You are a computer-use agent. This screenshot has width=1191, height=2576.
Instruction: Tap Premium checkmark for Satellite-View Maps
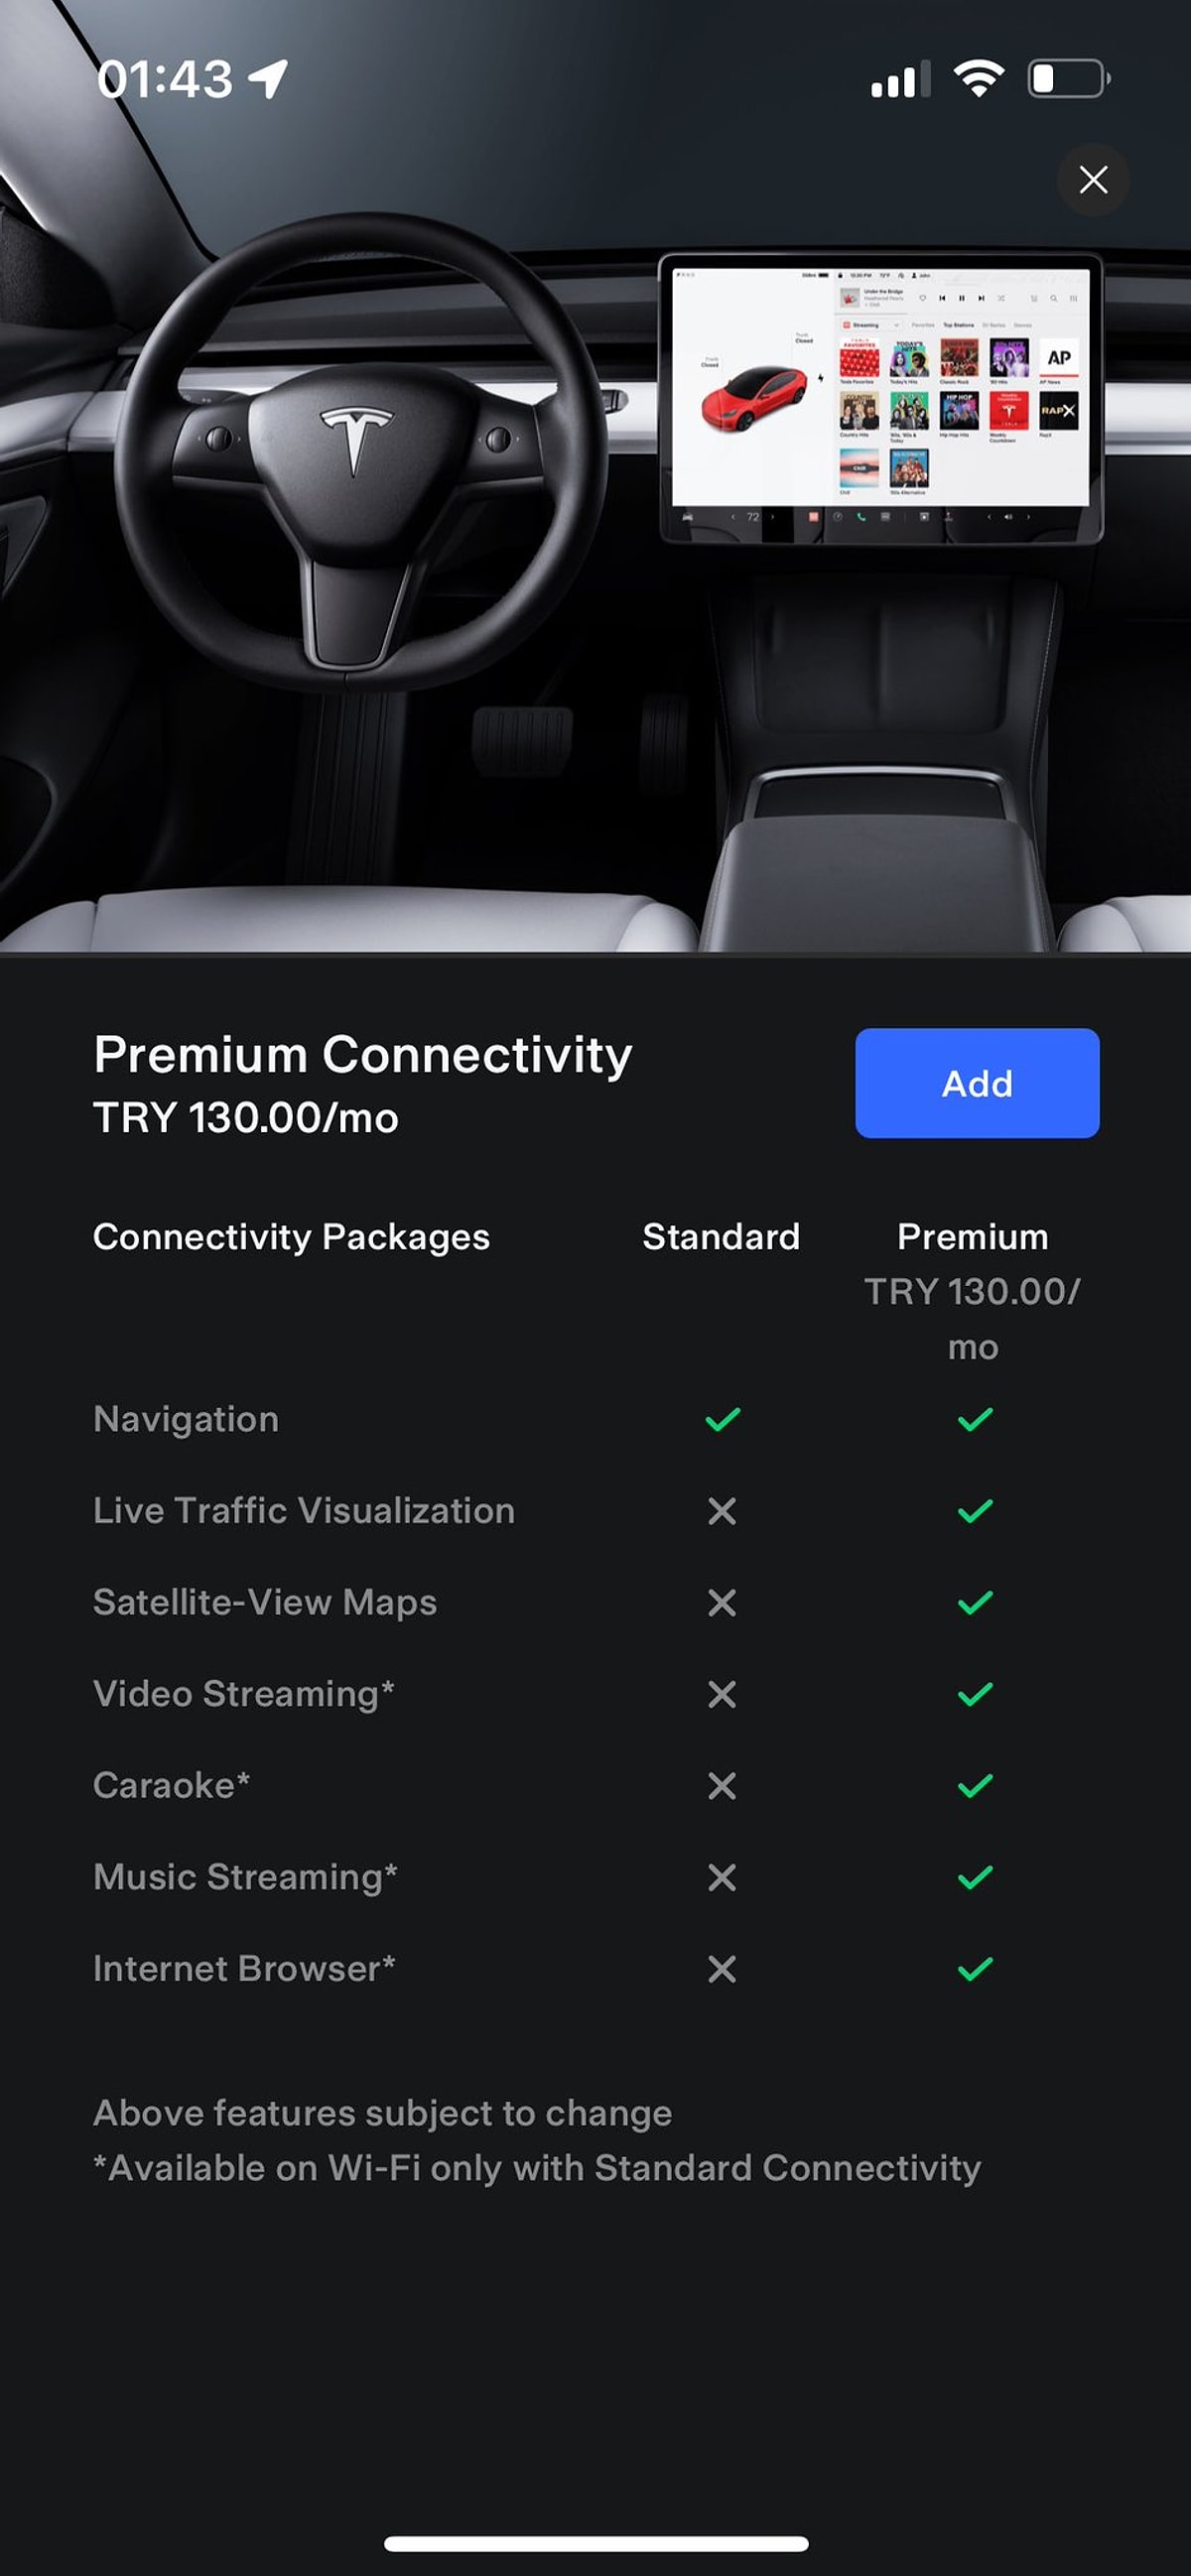[x=974, y=1603]
